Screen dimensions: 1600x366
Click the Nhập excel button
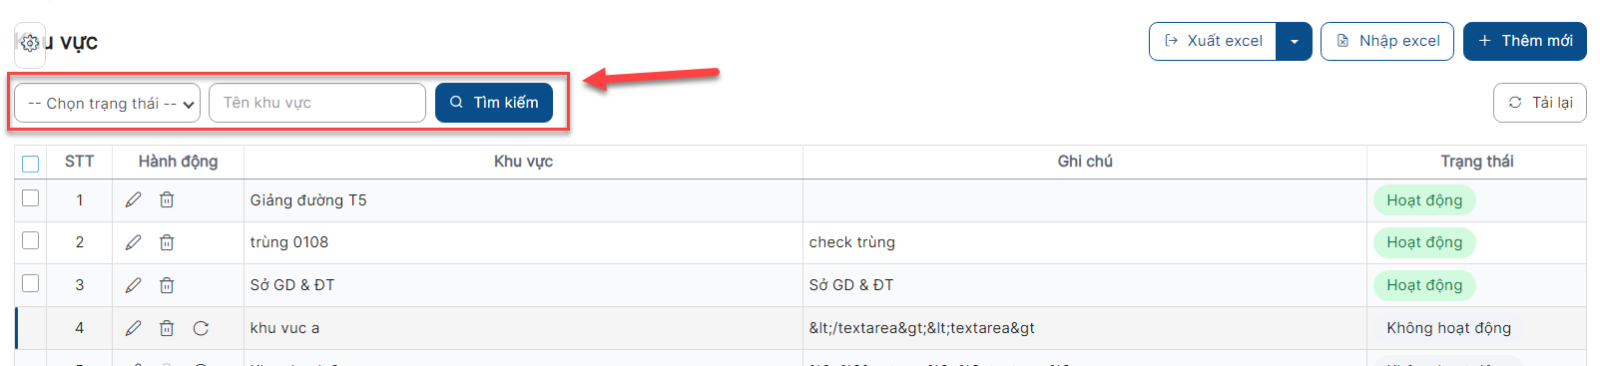[1387, 41]
